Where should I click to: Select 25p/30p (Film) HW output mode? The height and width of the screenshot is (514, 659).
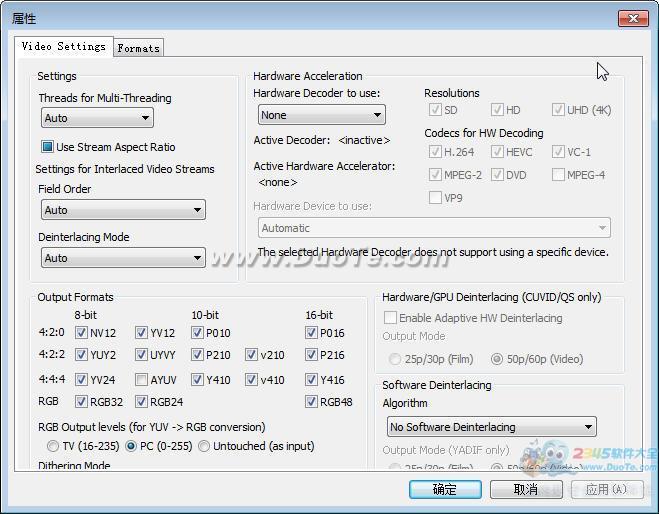tap(395, 359)
